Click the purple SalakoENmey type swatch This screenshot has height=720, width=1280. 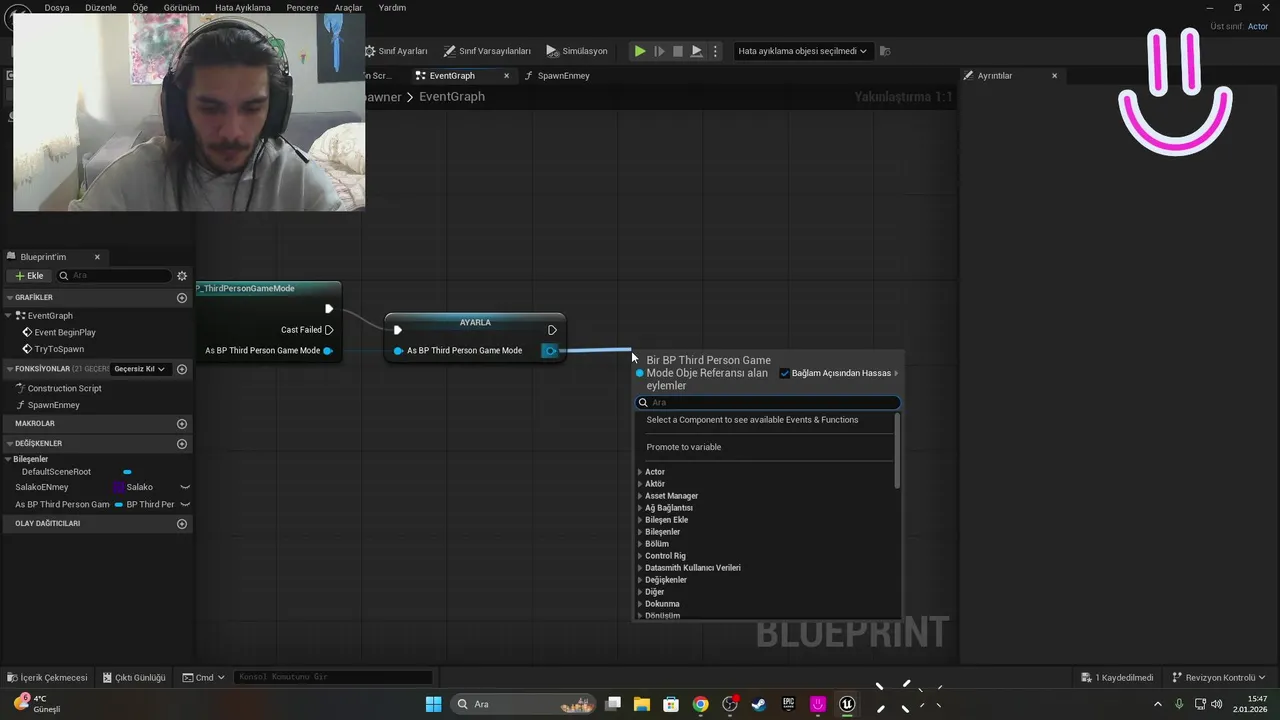[x=118, y=487]
